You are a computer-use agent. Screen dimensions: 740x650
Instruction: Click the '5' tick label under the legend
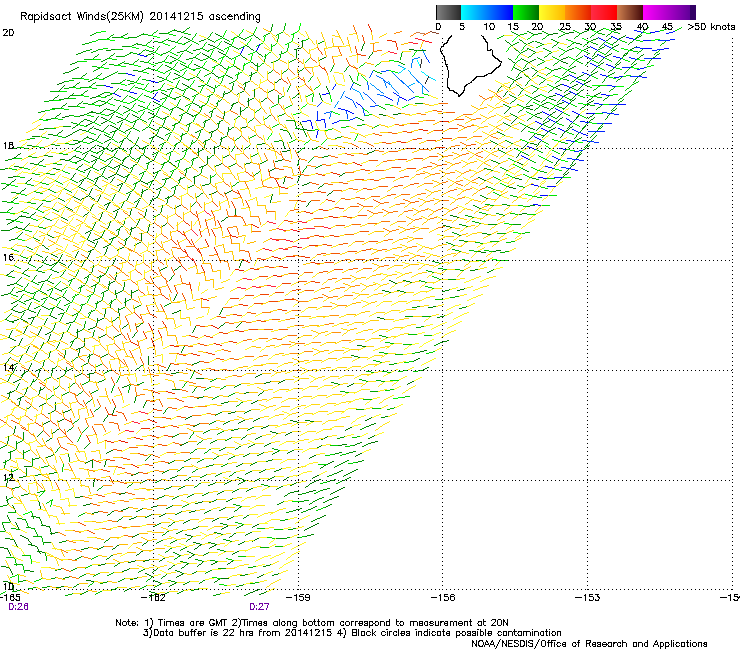pyautogui.click(x=462, y=27)
